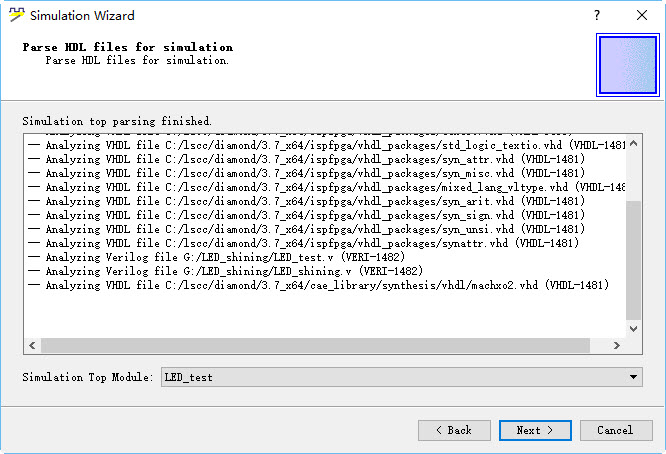Click the log scroll down arrow
The height and width of the screenshot is (454, 666).
[x=633, y=329]
